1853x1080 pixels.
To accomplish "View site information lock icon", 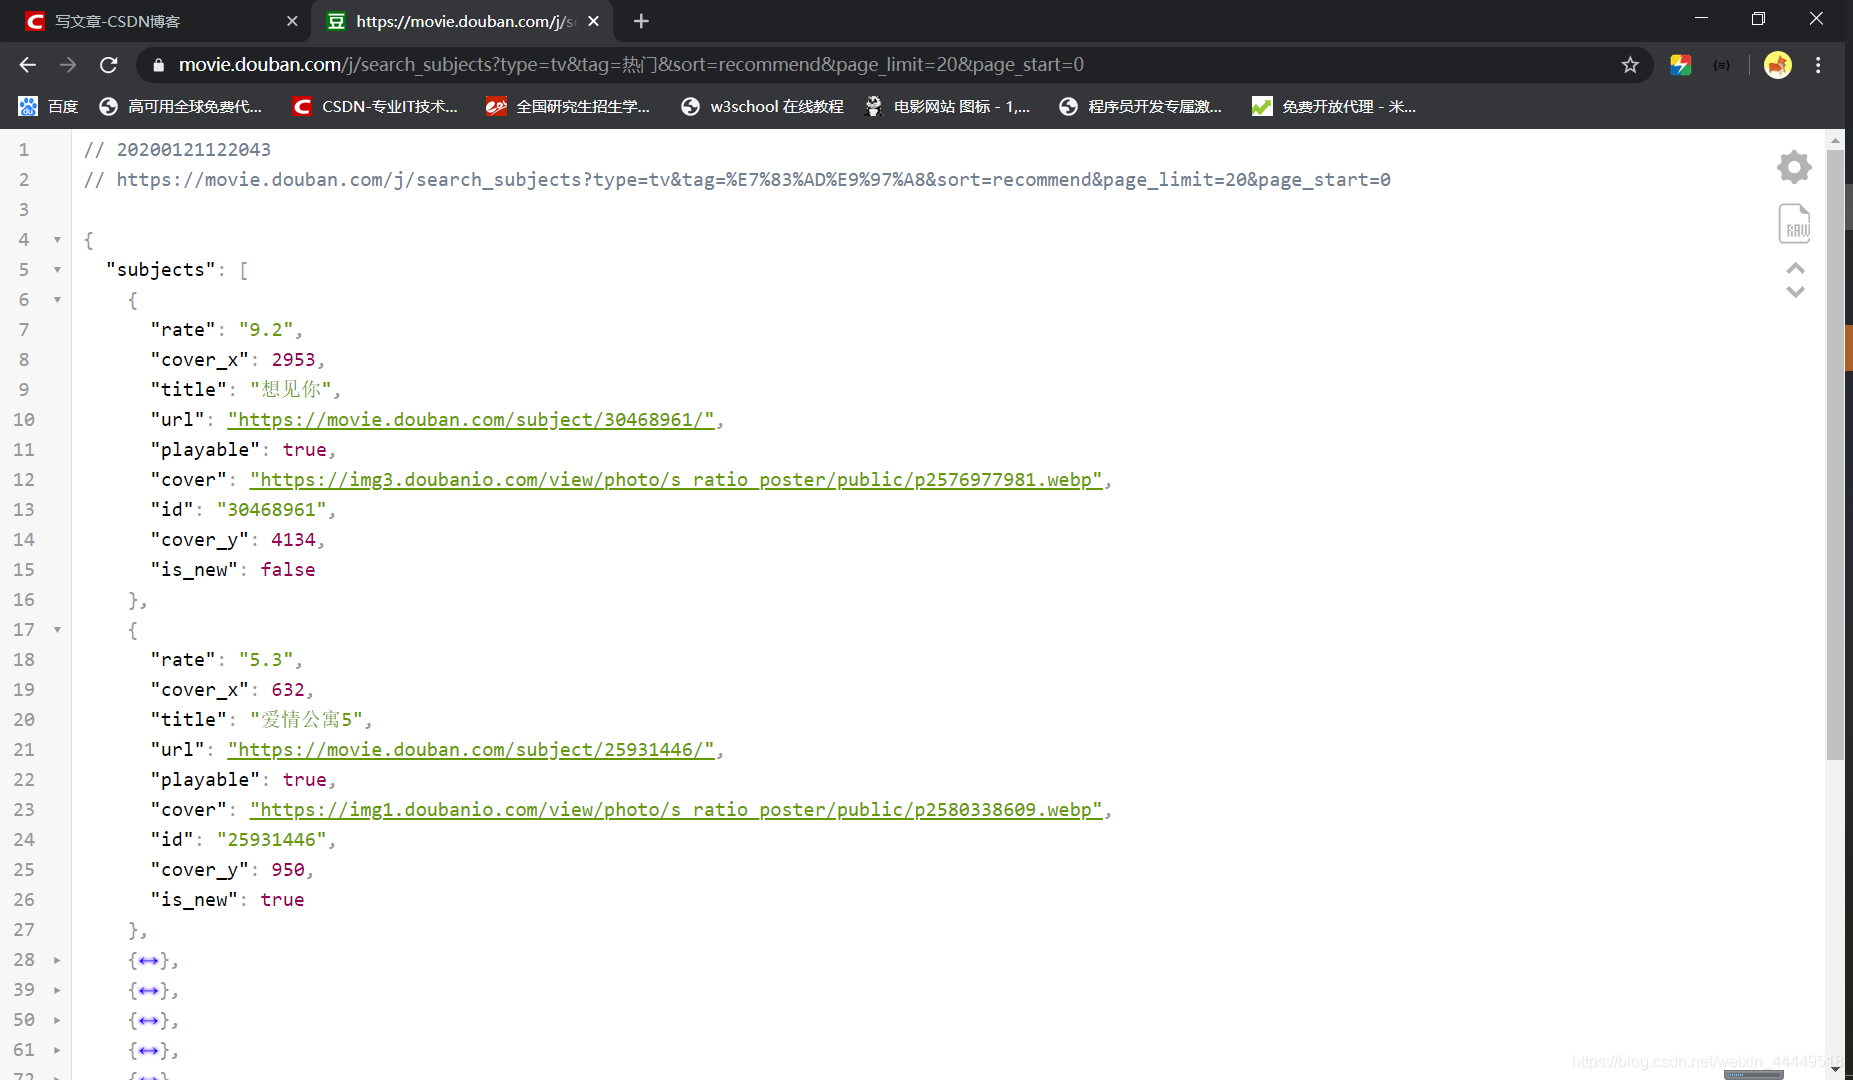I will [158, 65].
